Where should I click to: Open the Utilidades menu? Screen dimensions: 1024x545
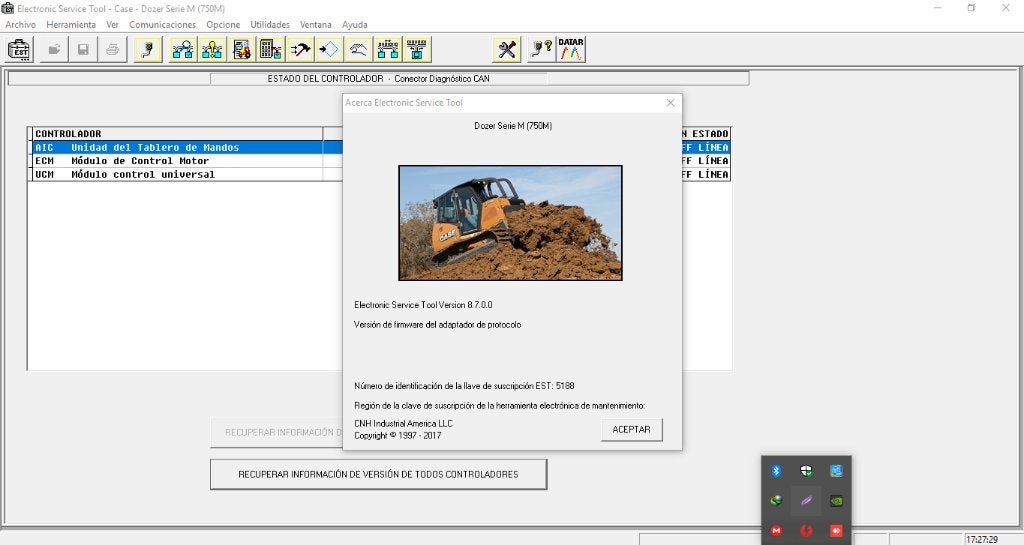pyautogui.click(x=270, y=25)
